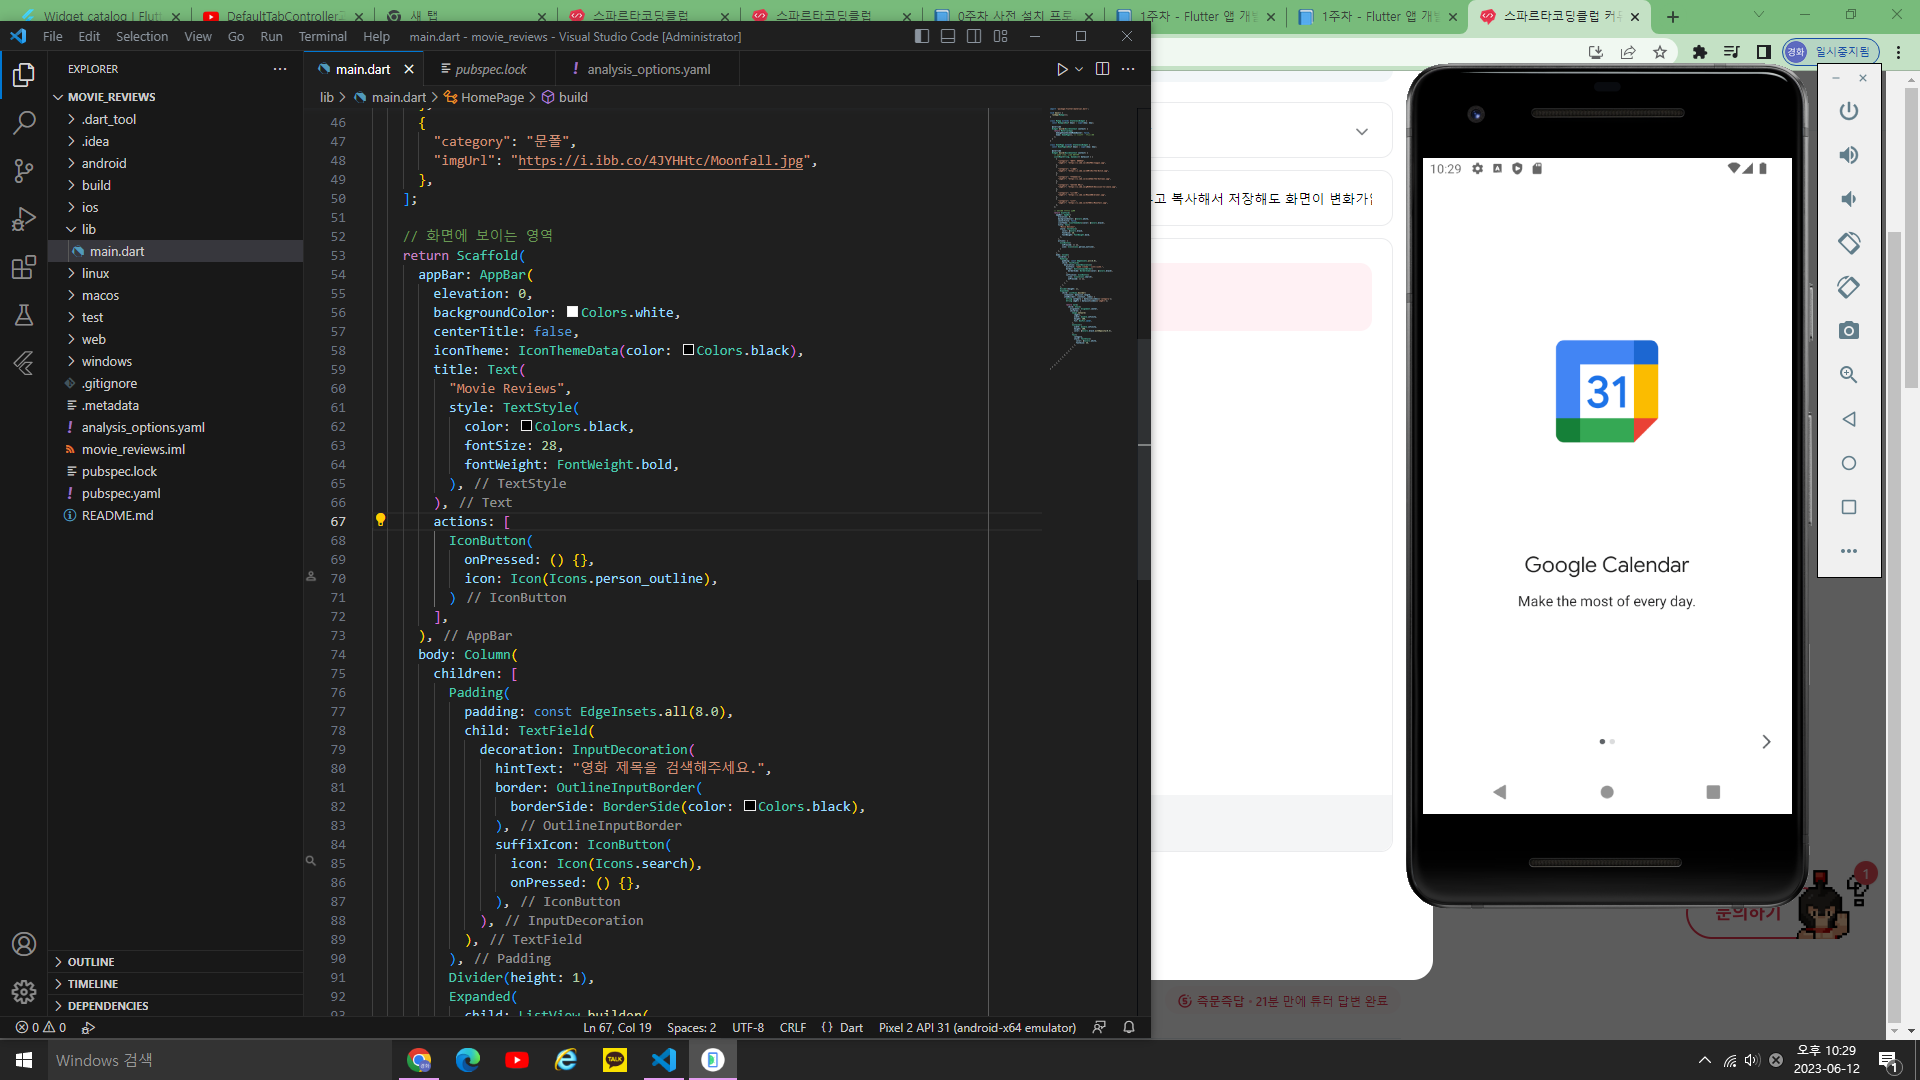Expand the DEPENDENCIES section
The height and width of the screenshot is (1080, 1920).
pos(175,1006)
